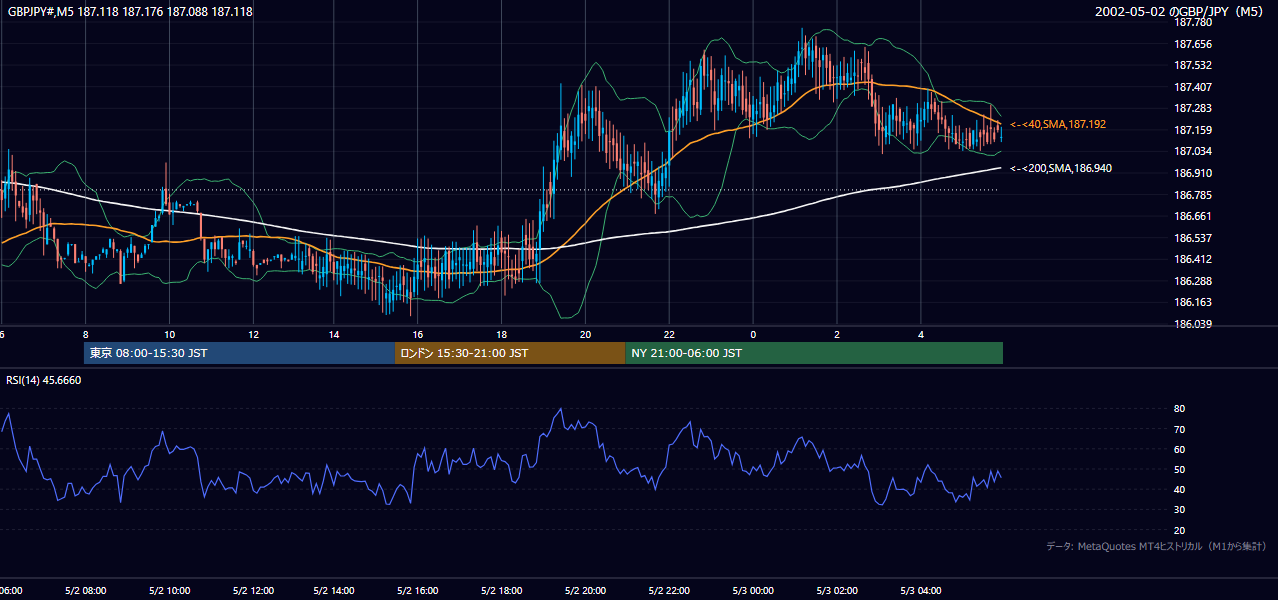Image resolution: width=1278 pixels, height=600 pixels.
Task: Click the 5/2 12:00 bottom time label
Action: (253, 591)
